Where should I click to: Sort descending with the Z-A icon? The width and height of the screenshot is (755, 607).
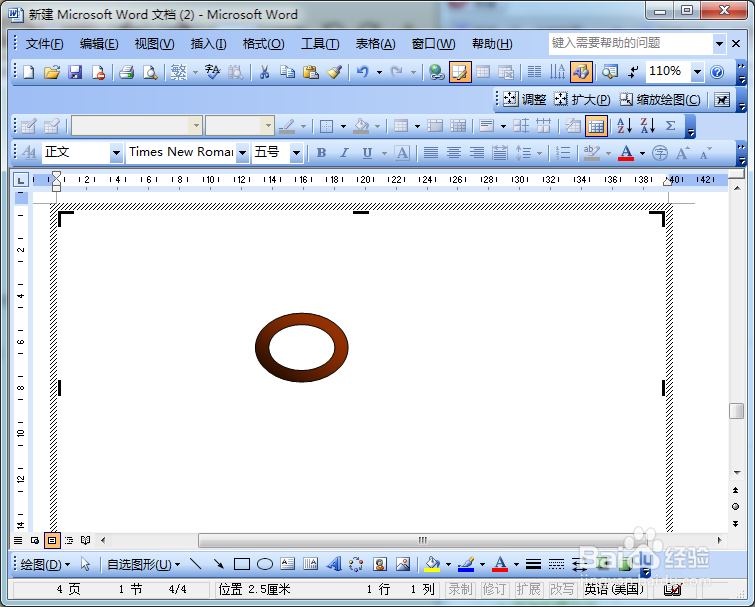(x=648, y=126)
